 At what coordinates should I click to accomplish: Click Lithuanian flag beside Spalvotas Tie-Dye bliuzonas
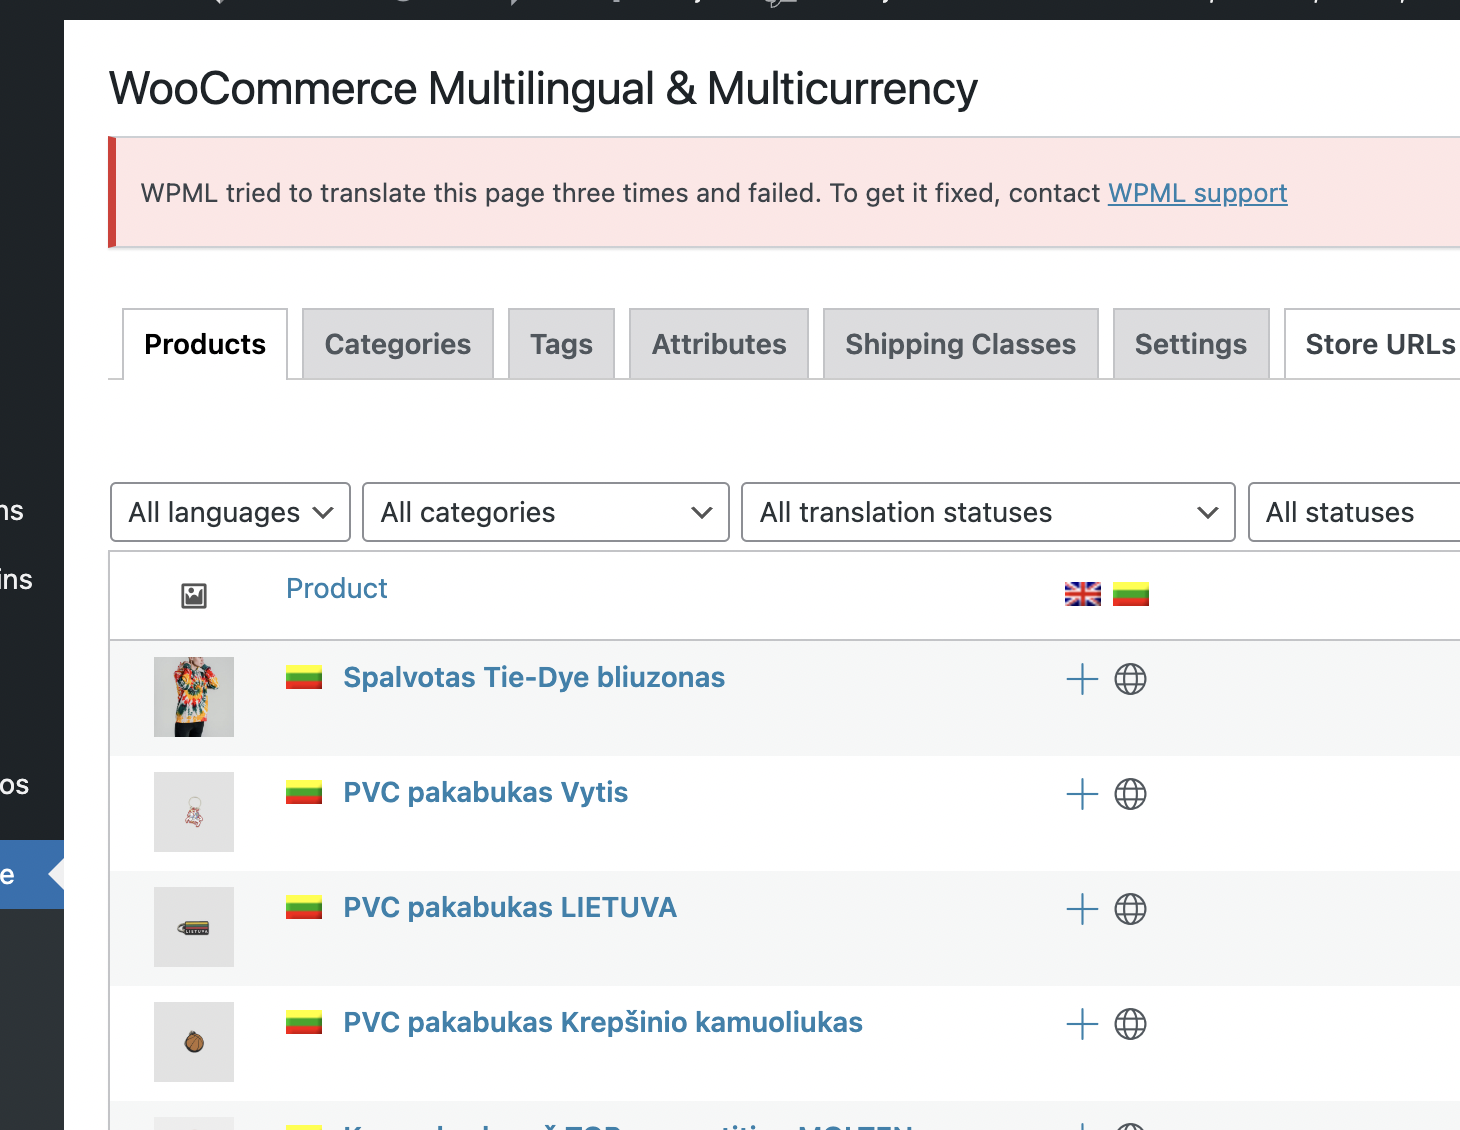pos(304,678)
